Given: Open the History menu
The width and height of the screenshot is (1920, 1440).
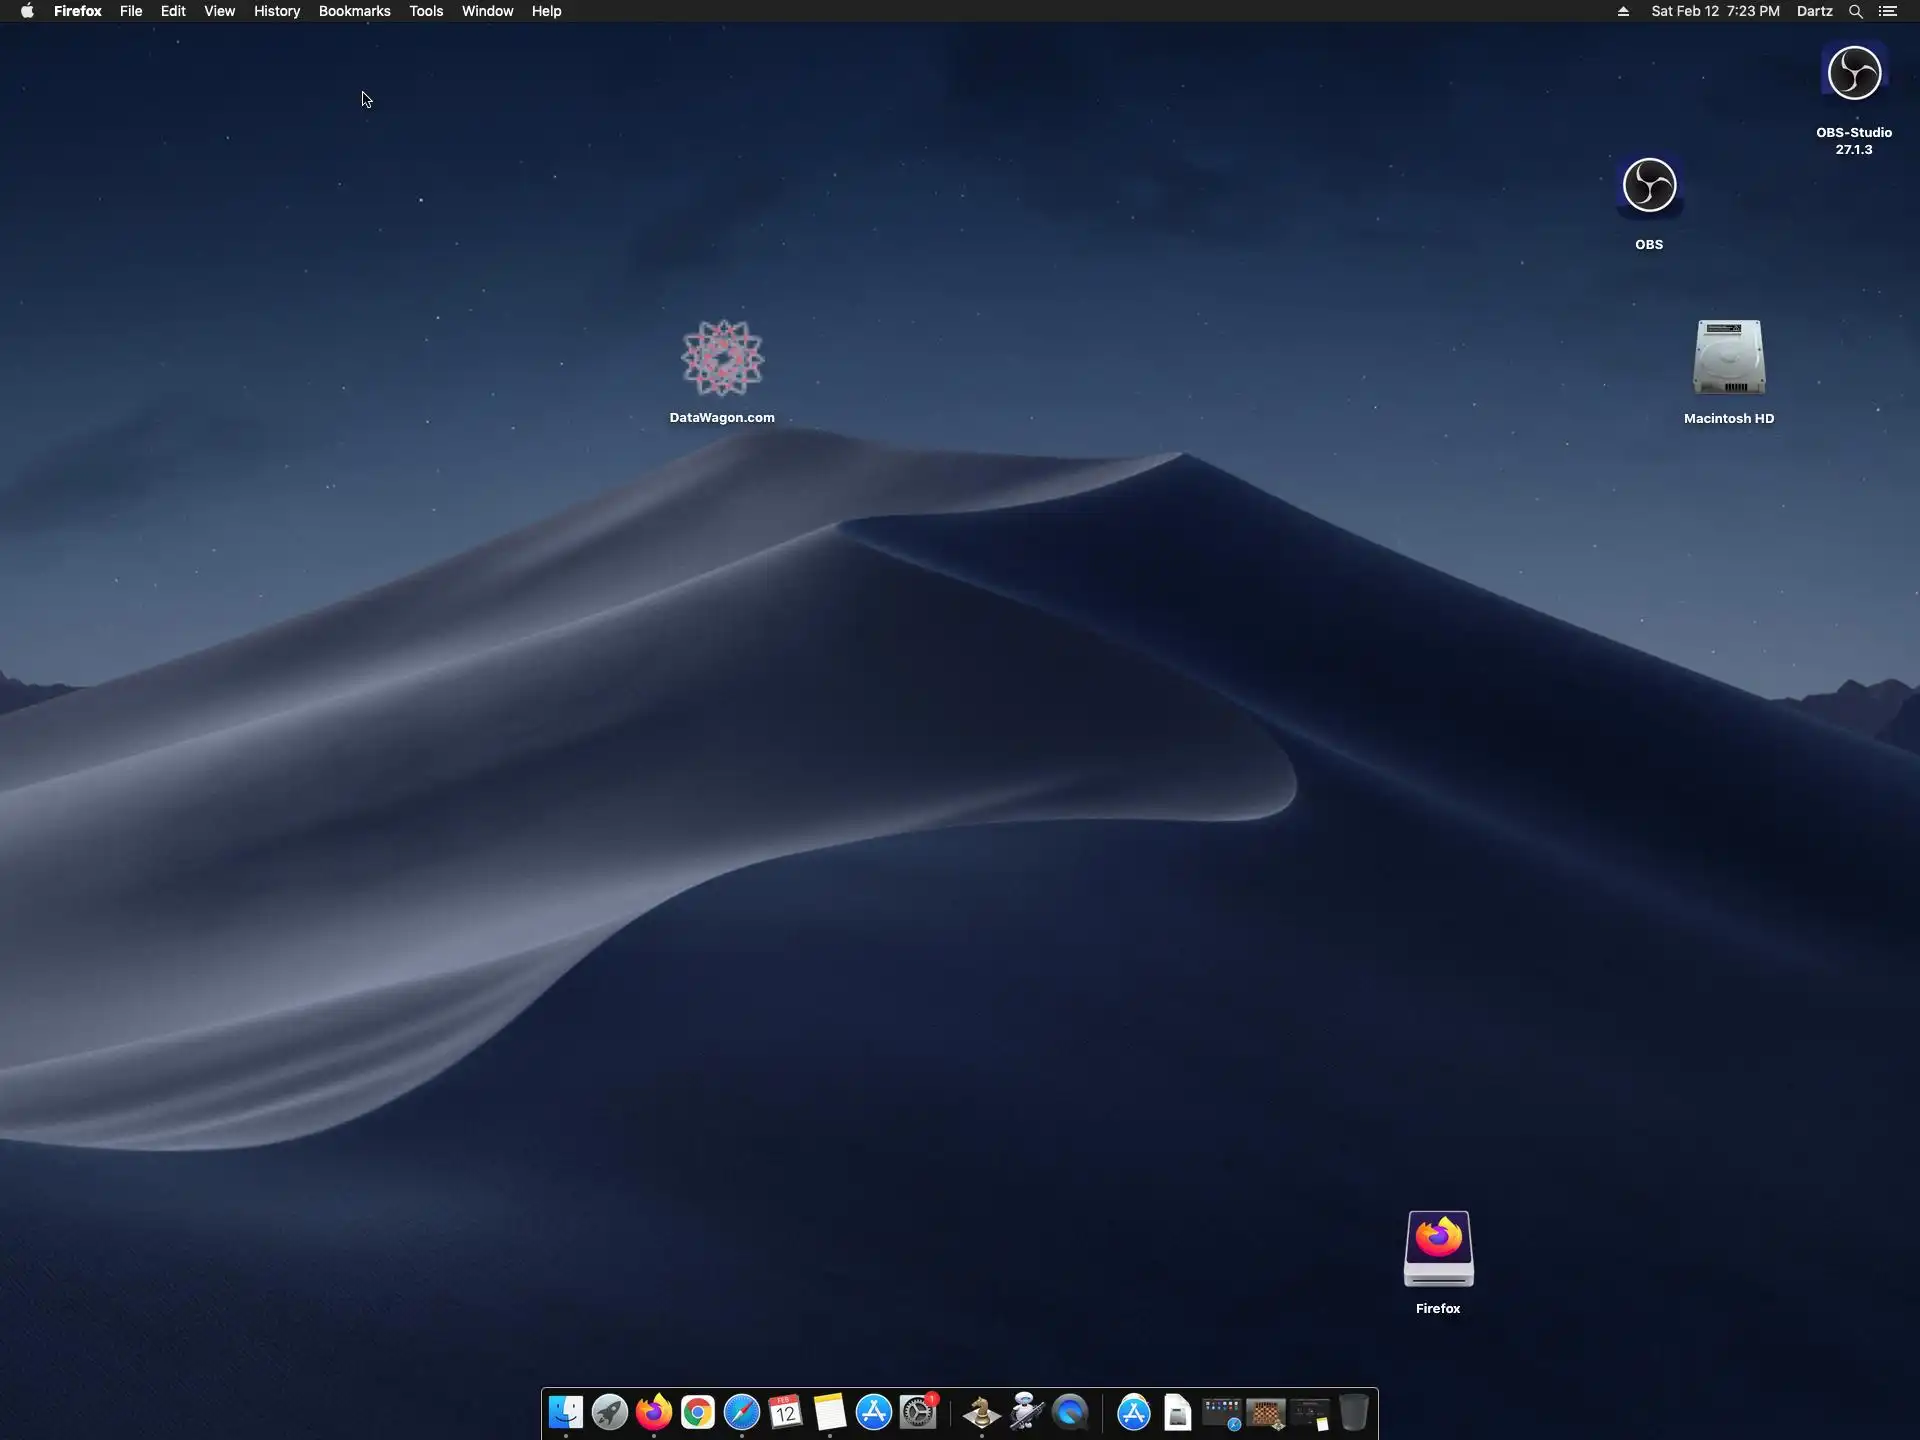Looking at the screenshot, I should (x=276, y=11).
